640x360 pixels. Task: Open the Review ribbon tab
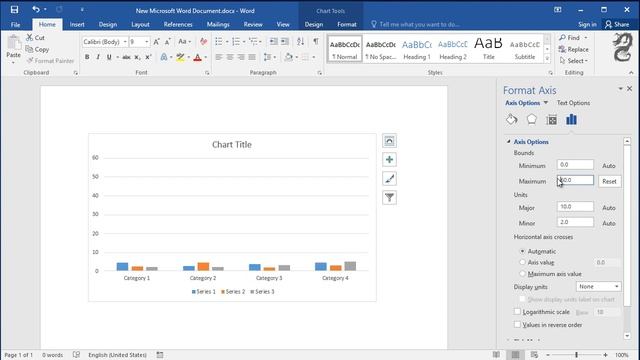[253, 24]
